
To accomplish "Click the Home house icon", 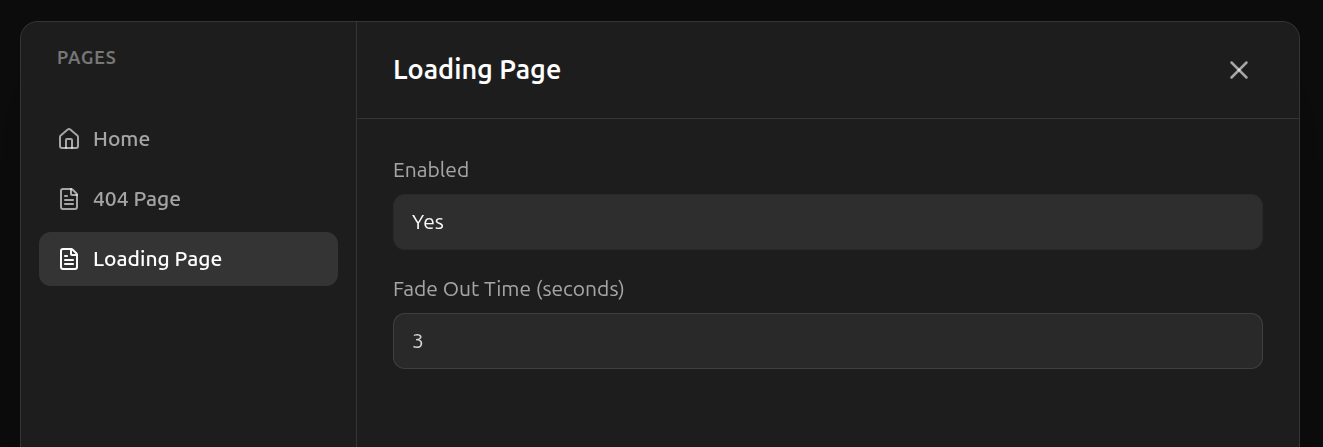I will click(x=69, y=139).
